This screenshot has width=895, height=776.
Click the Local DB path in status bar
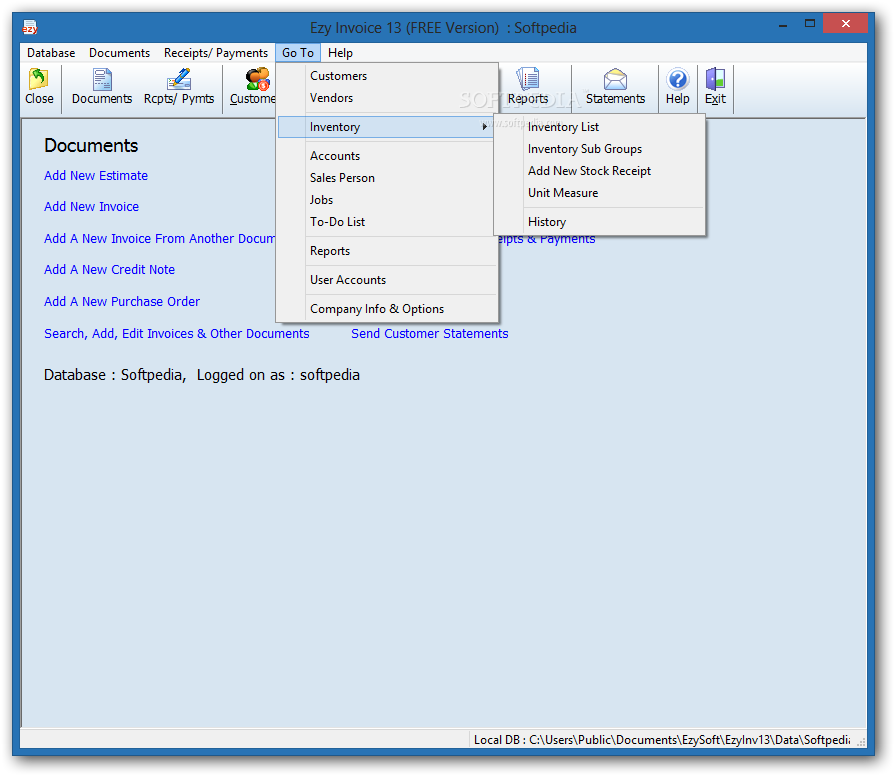tap(662, 739)
